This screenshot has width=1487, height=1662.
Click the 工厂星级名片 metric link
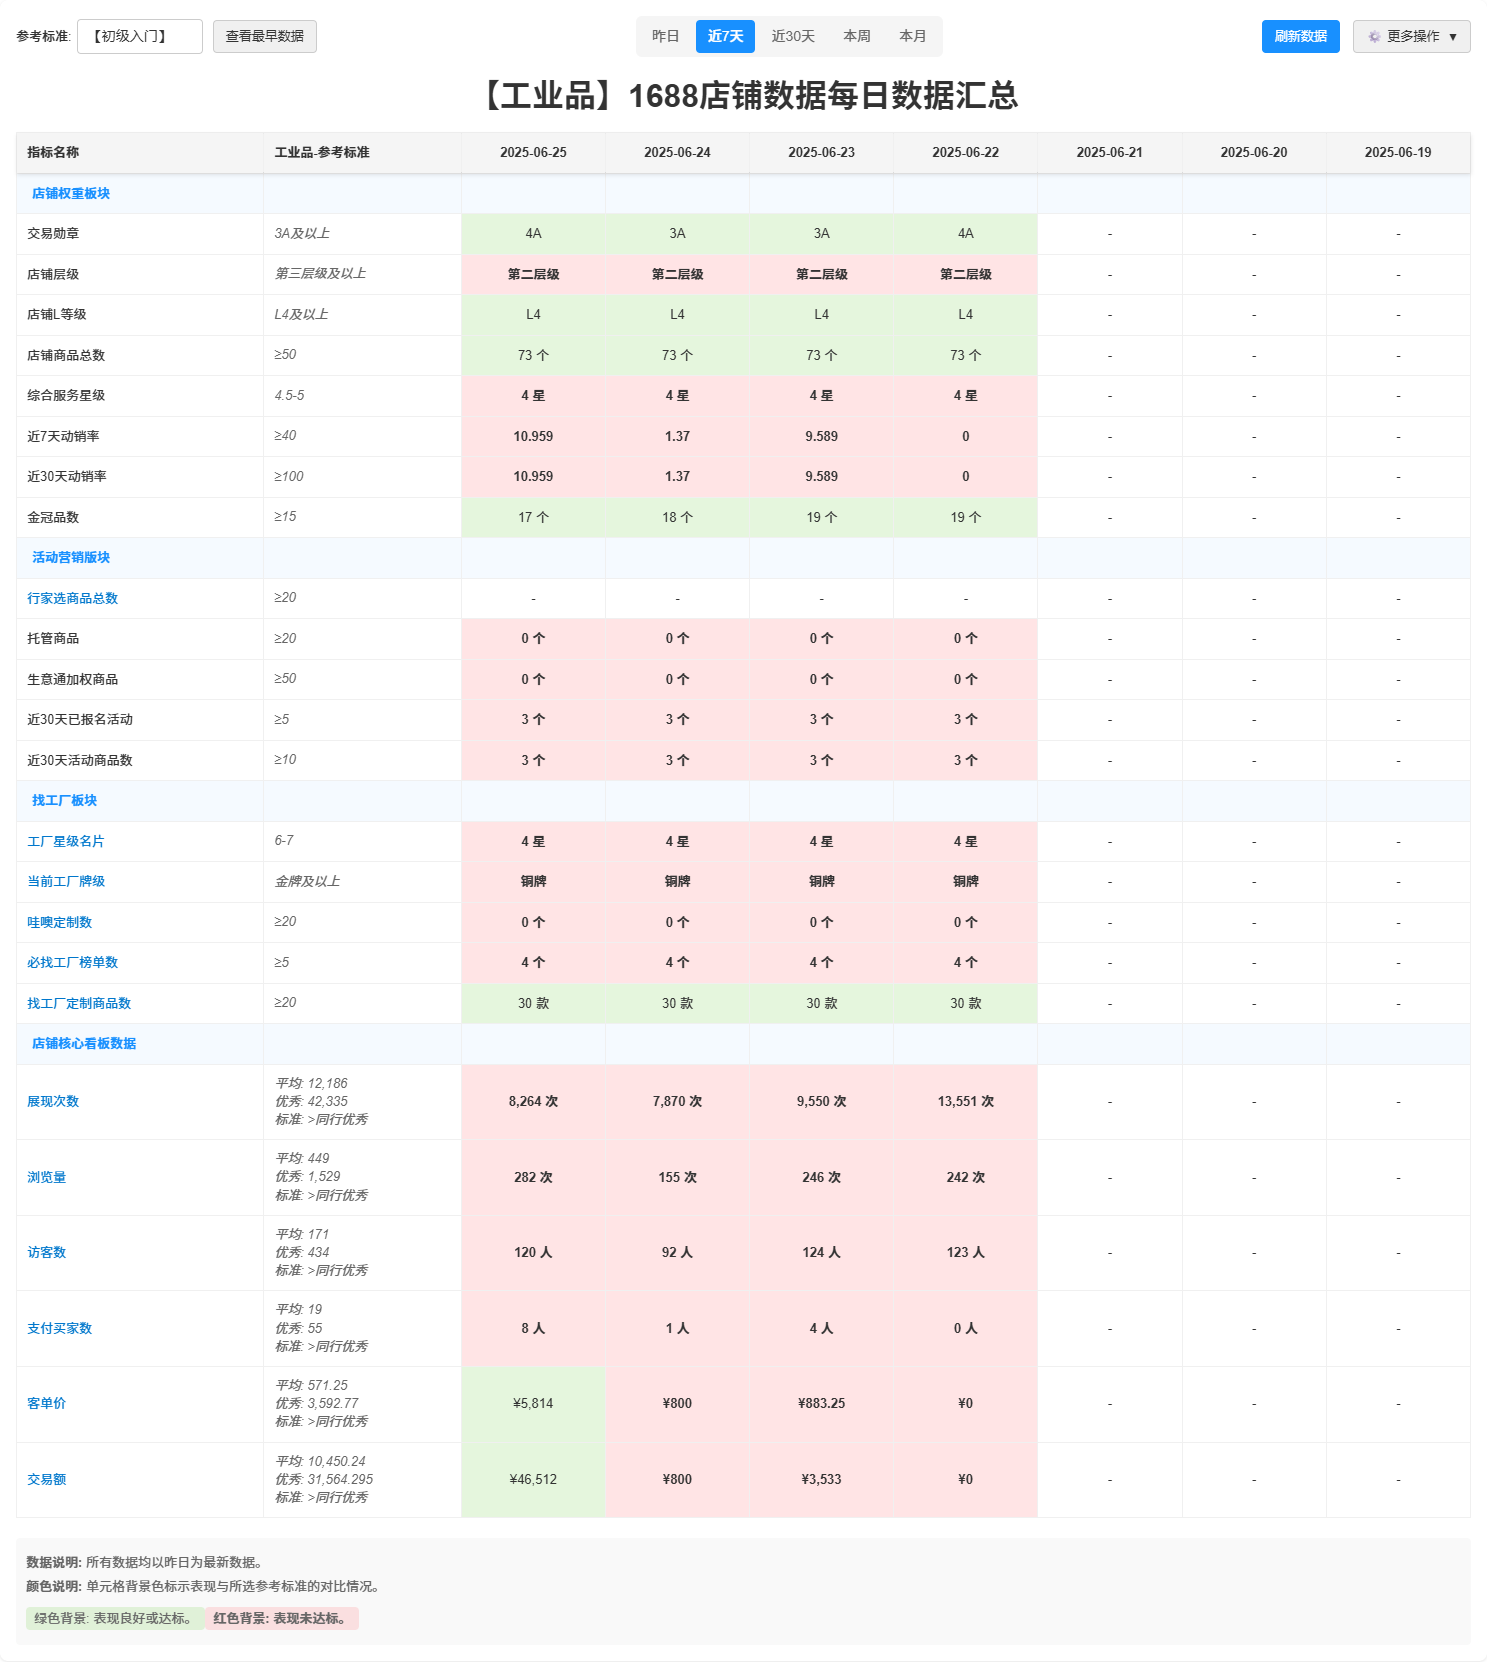[x=66, y=841]
